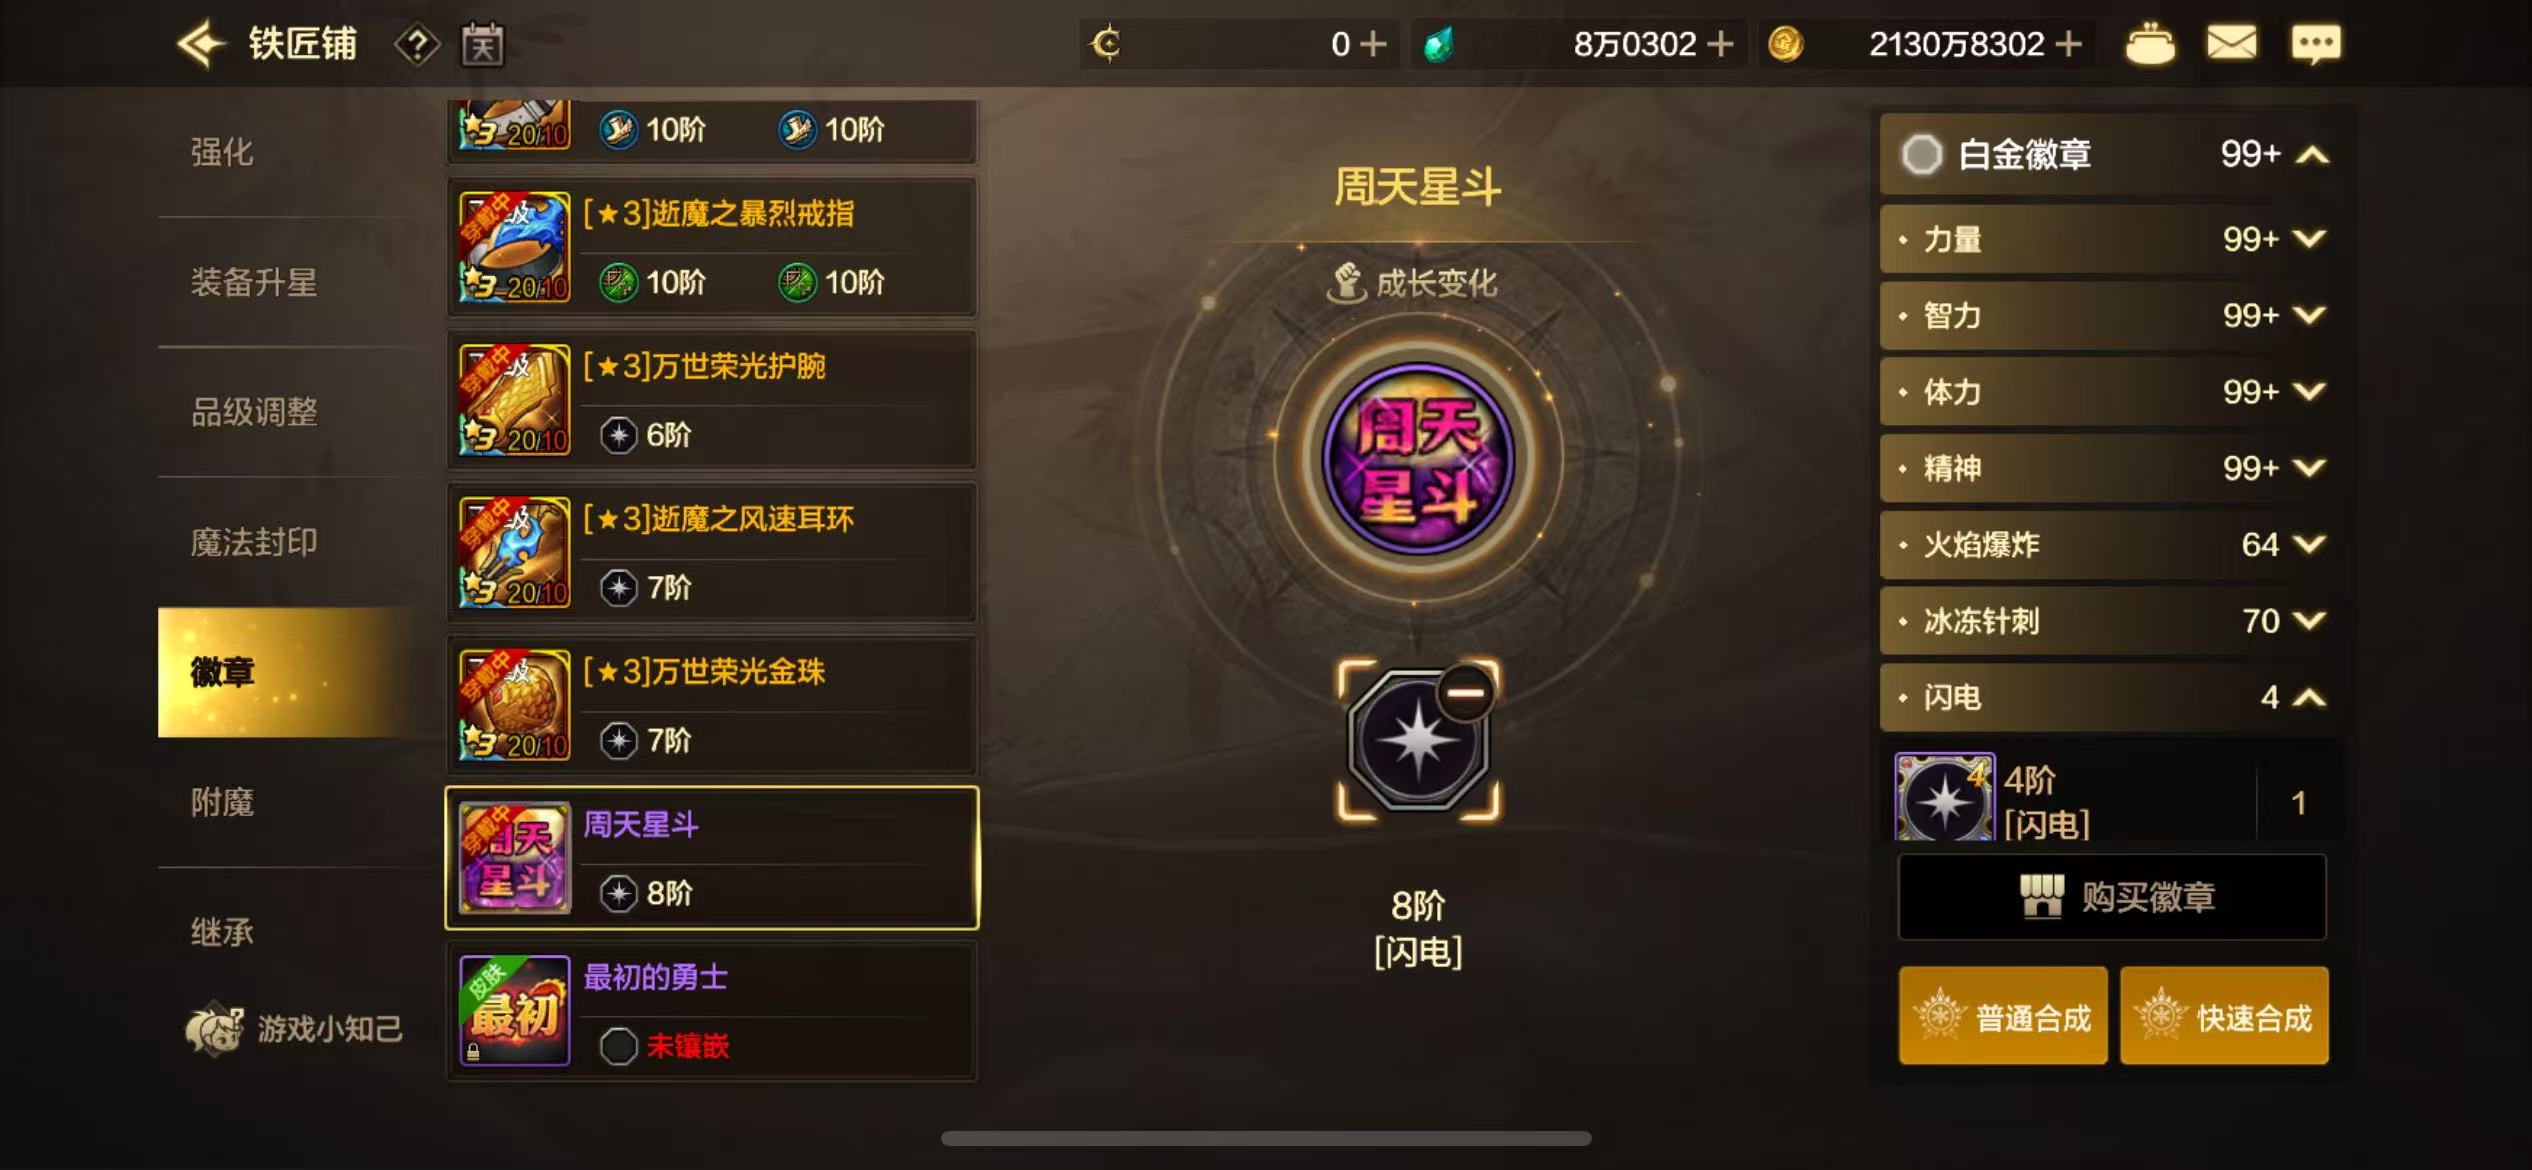Image resolution: width=2532 pixels, height=1170 pixels.
Task: Switch to the 魔法封印 tab
Action: click(254, 542)
